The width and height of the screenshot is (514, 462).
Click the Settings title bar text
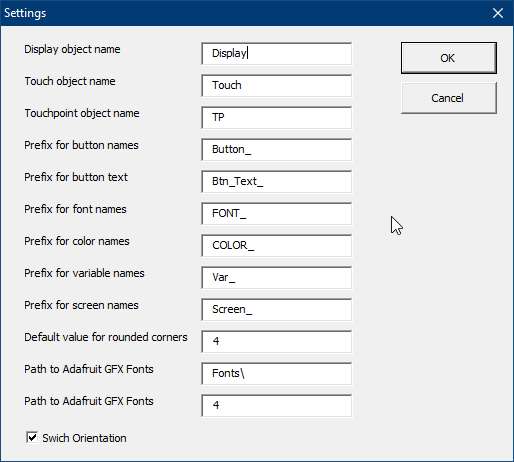click(25, 13)
